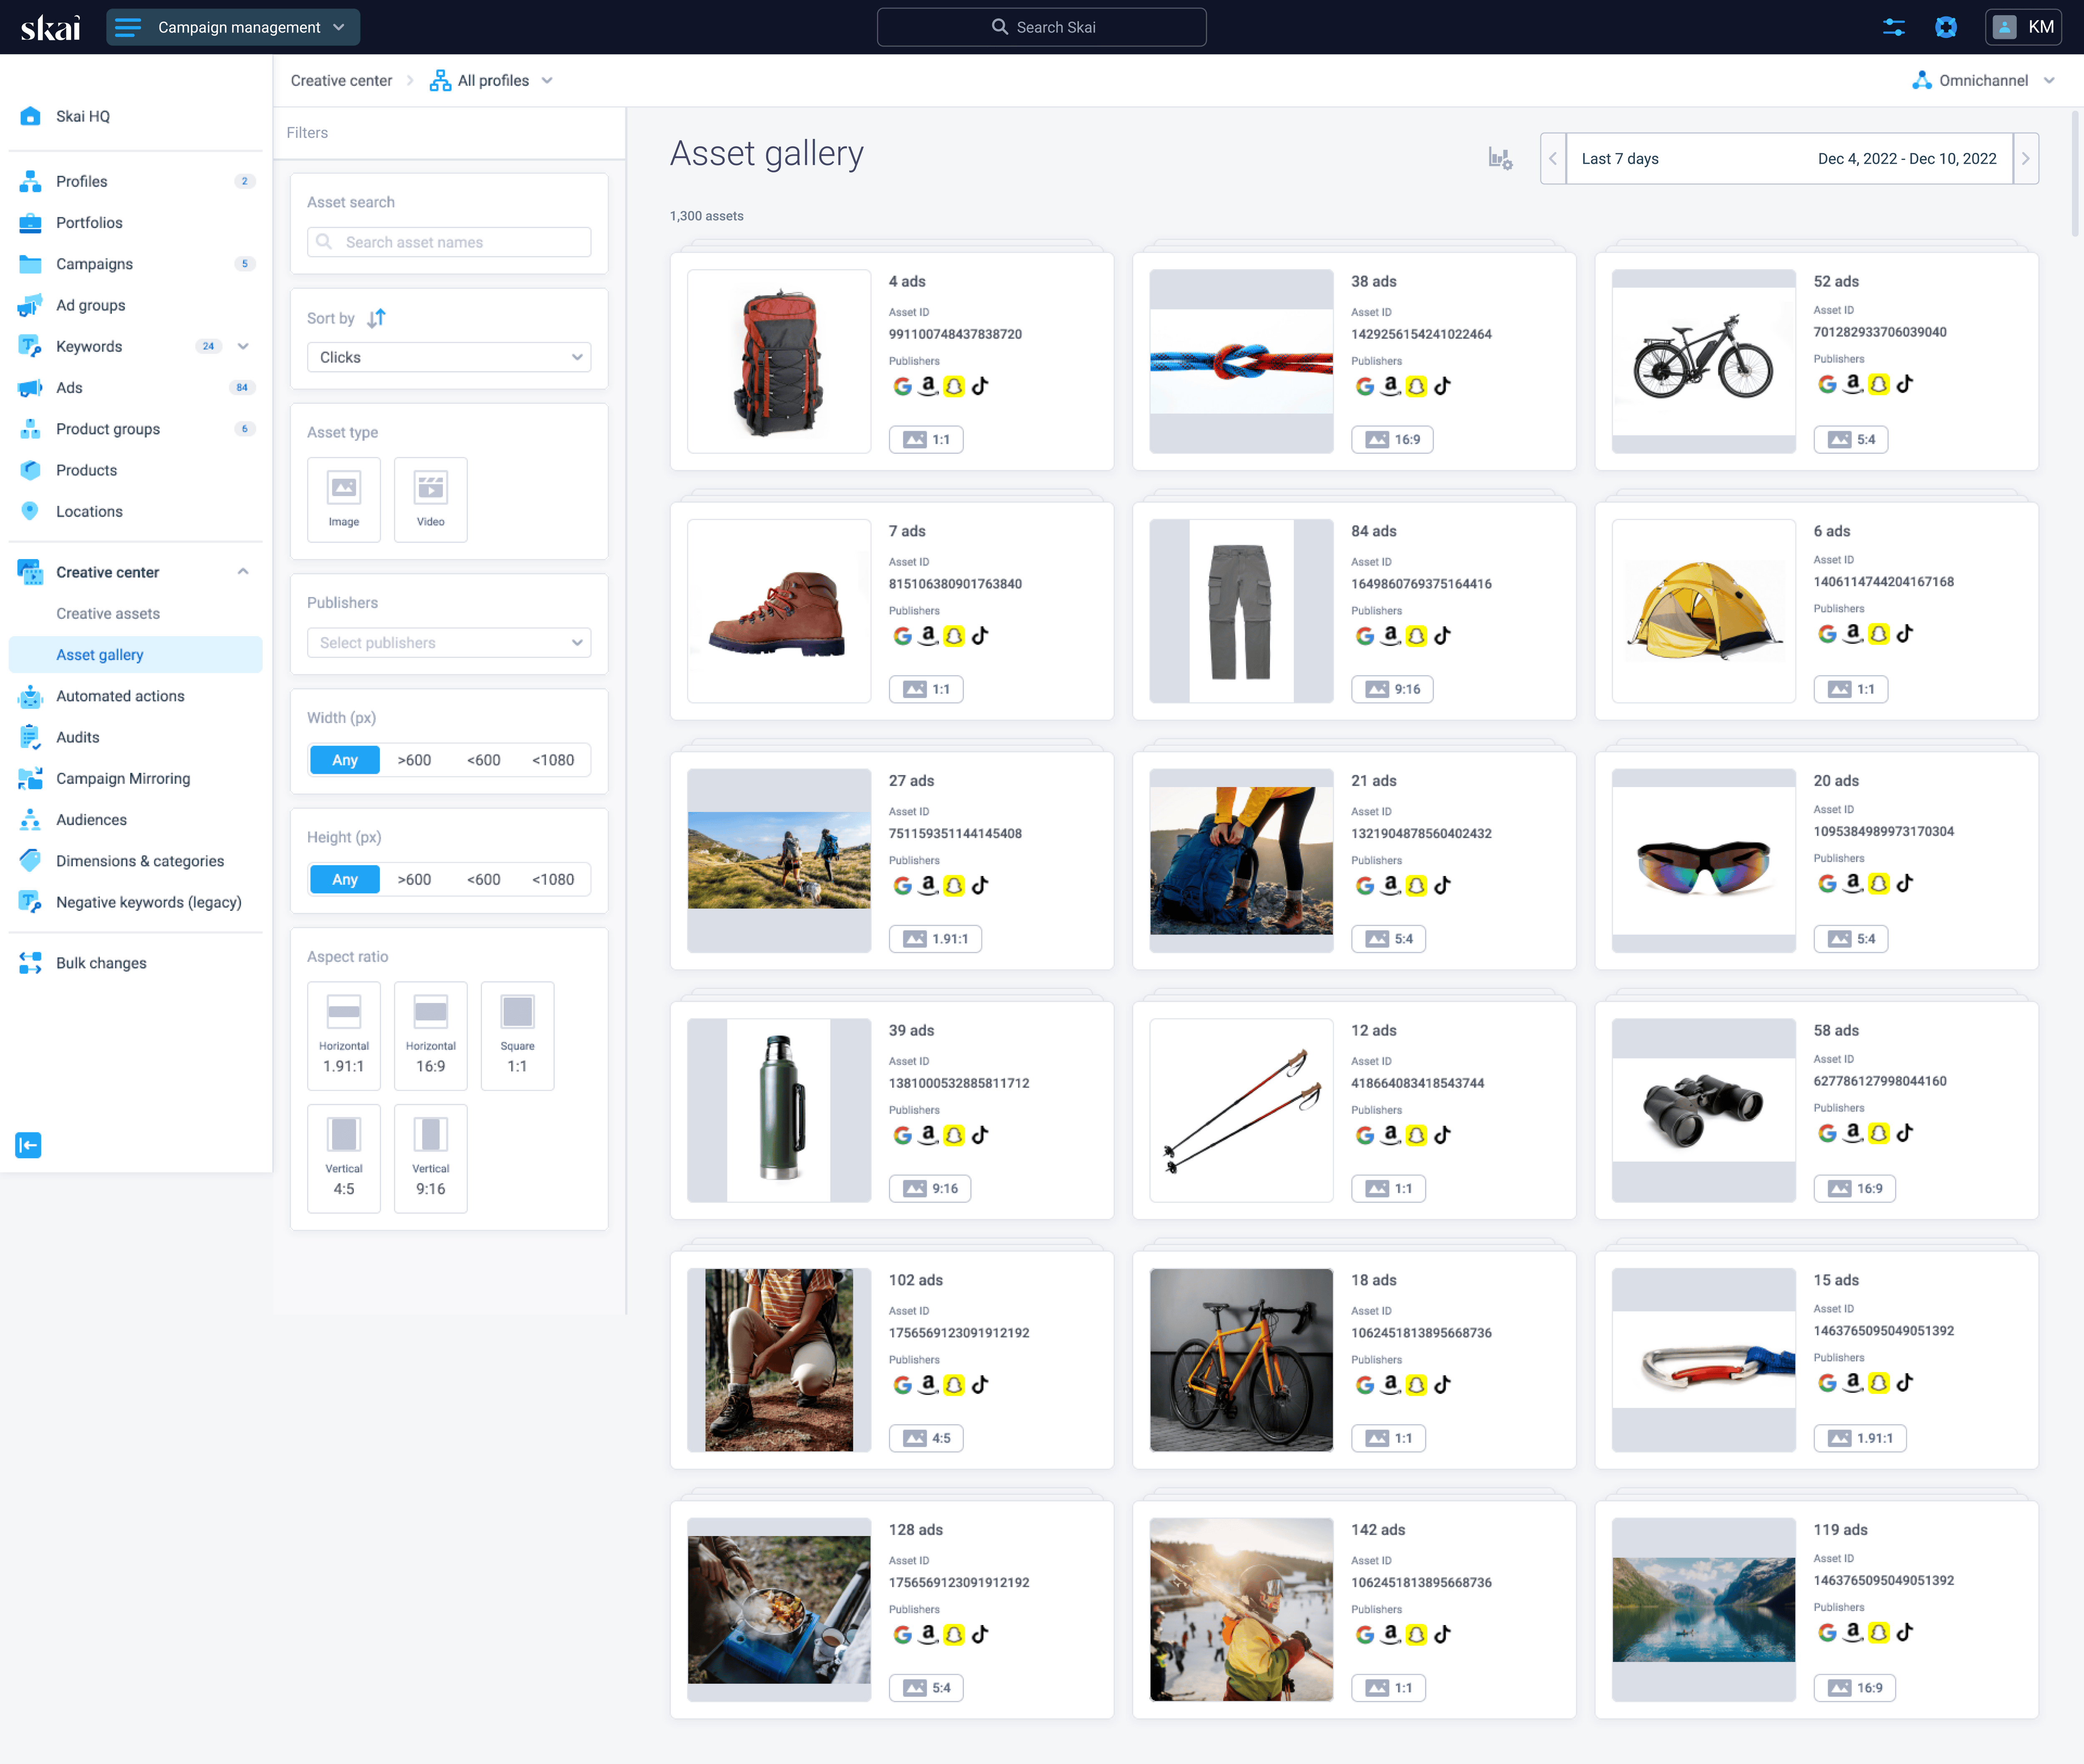Collapse sidebar using bottom-left arrow icon
The width and height of the screenshot is (2084, 1764).
[x=28, y=1145]
